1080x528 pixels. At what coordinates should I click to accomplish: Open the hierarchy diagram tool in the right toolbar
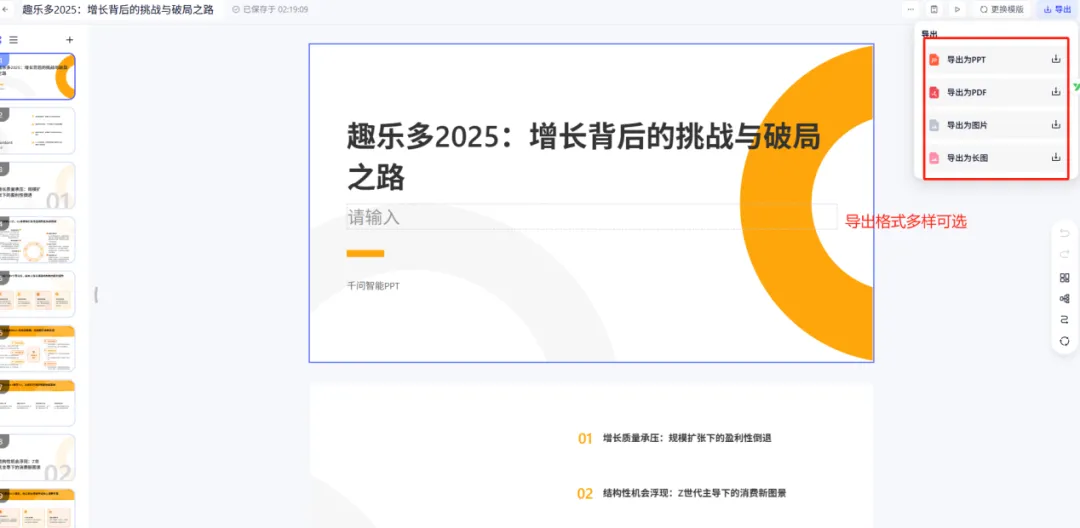click(x=1064, y=299)
